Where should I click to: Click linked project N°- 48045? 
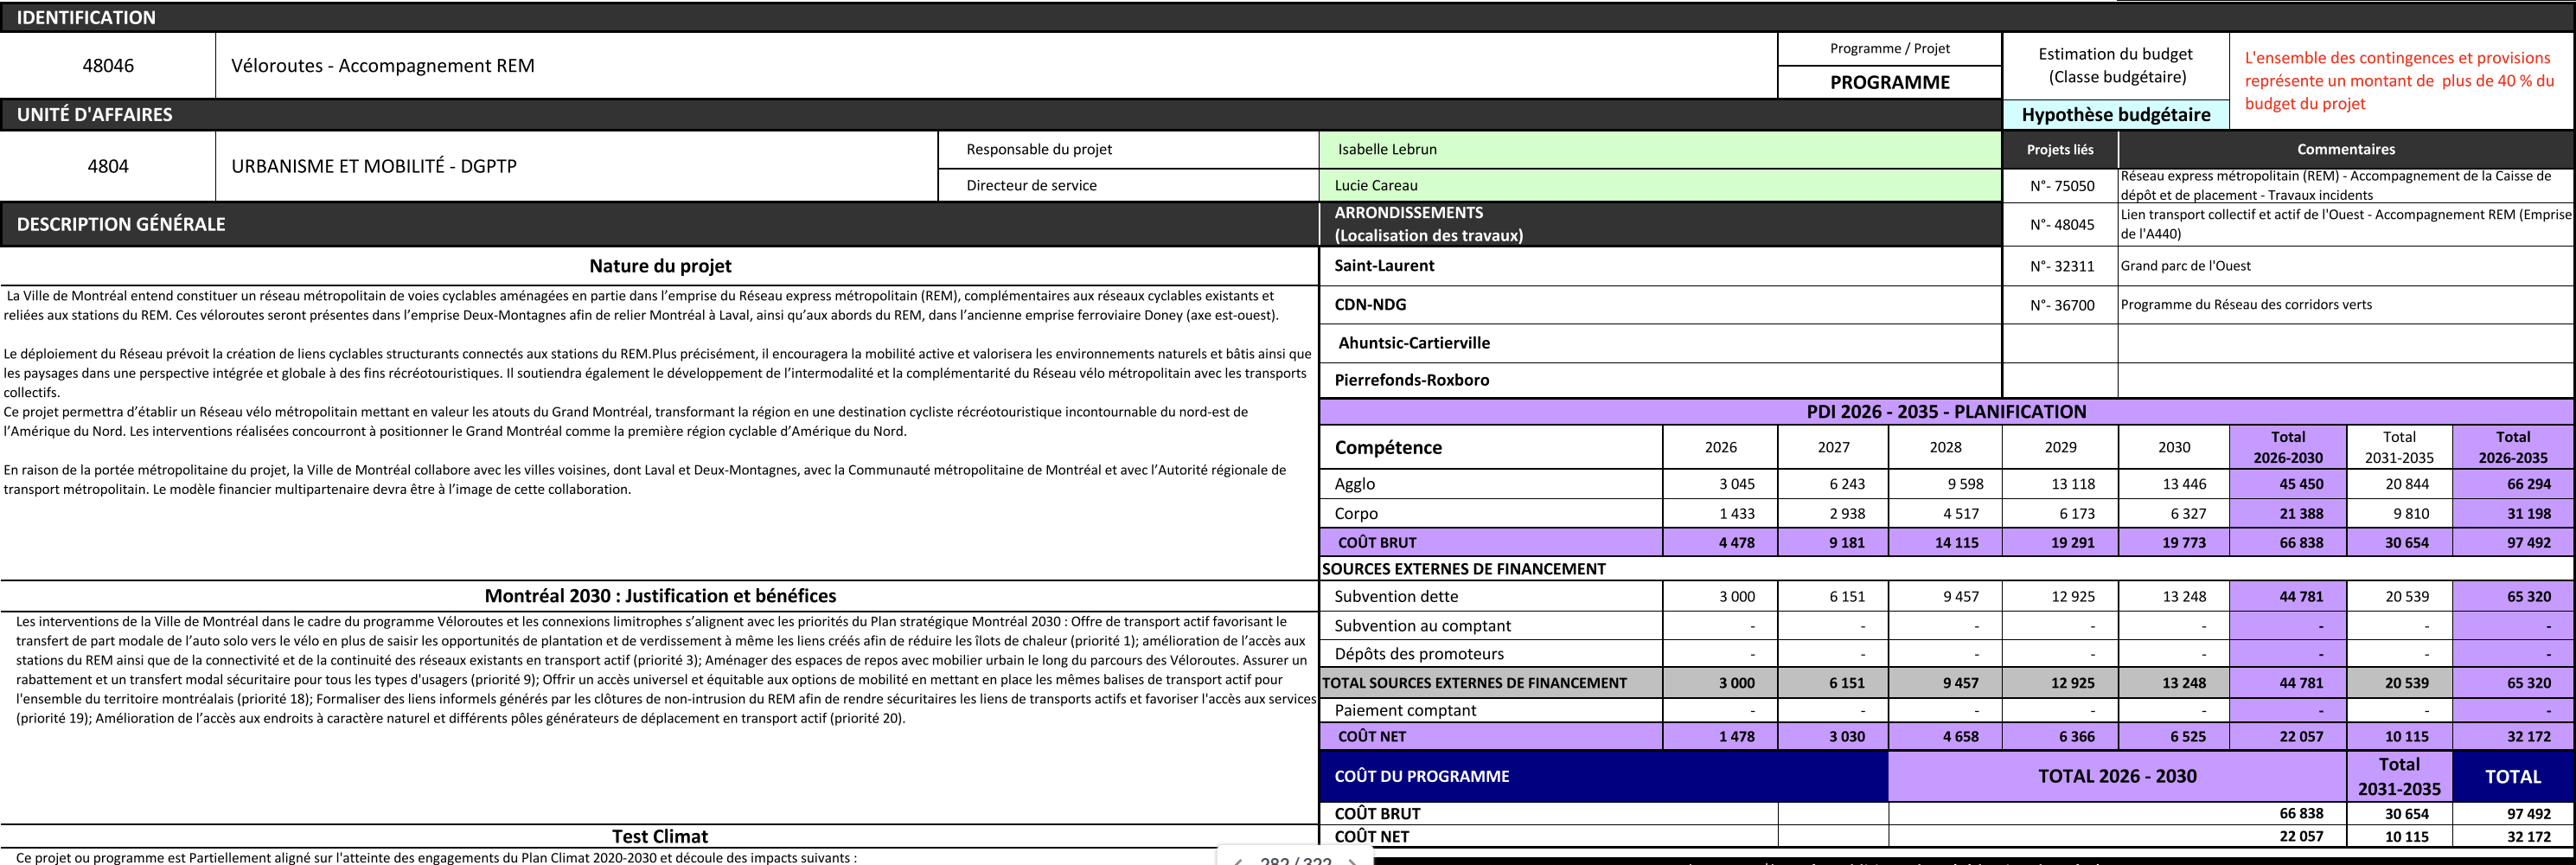[2061, 224]
